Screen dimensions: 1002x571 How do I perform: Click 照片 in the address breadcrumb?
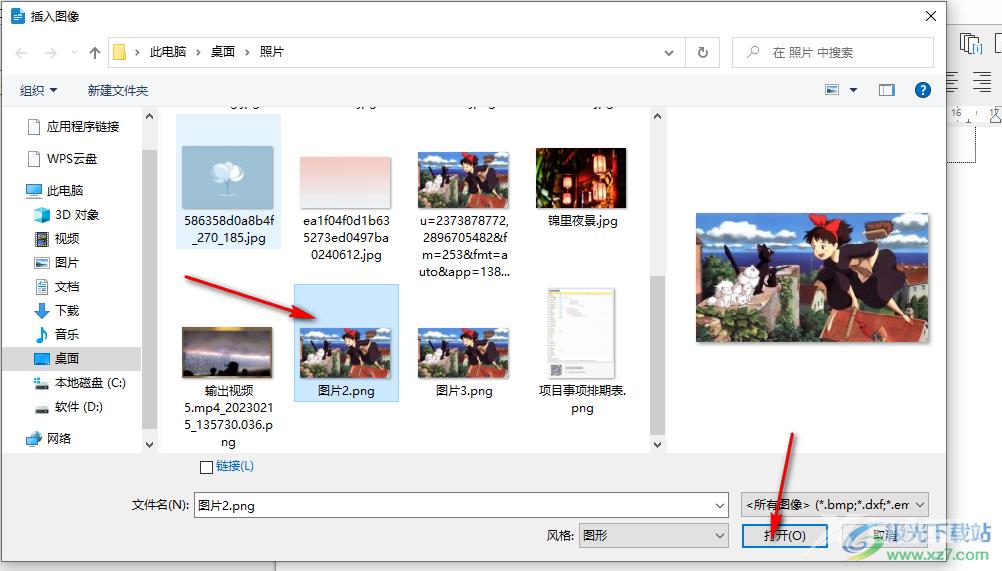pos(272,52)
